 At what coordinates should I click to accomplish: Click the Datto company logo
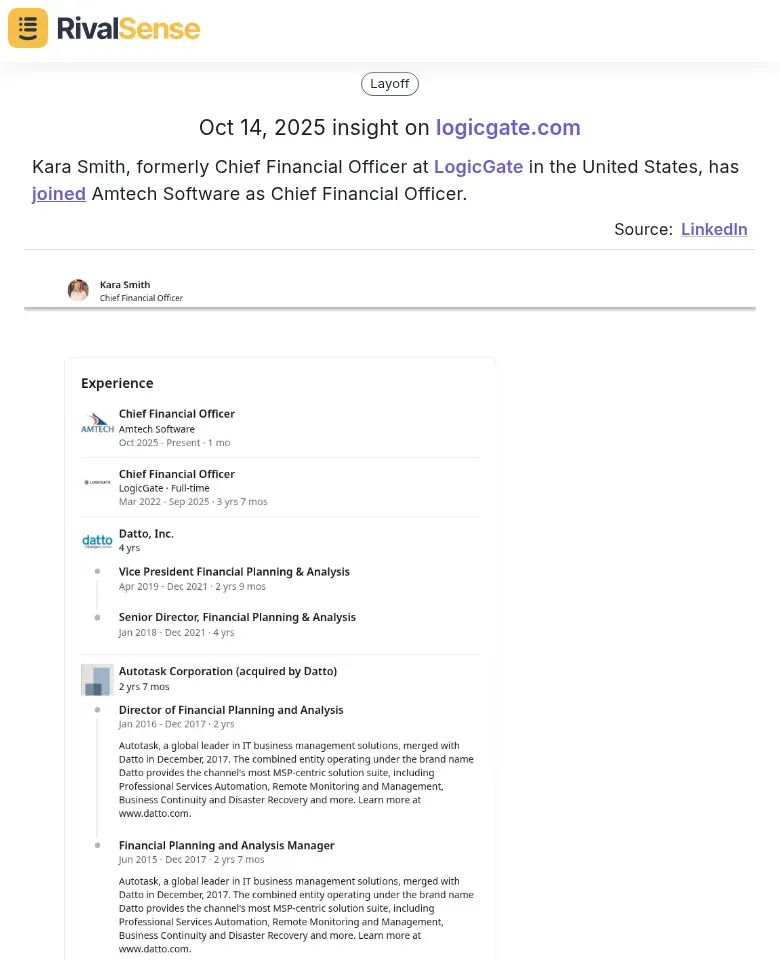point(97,541)
